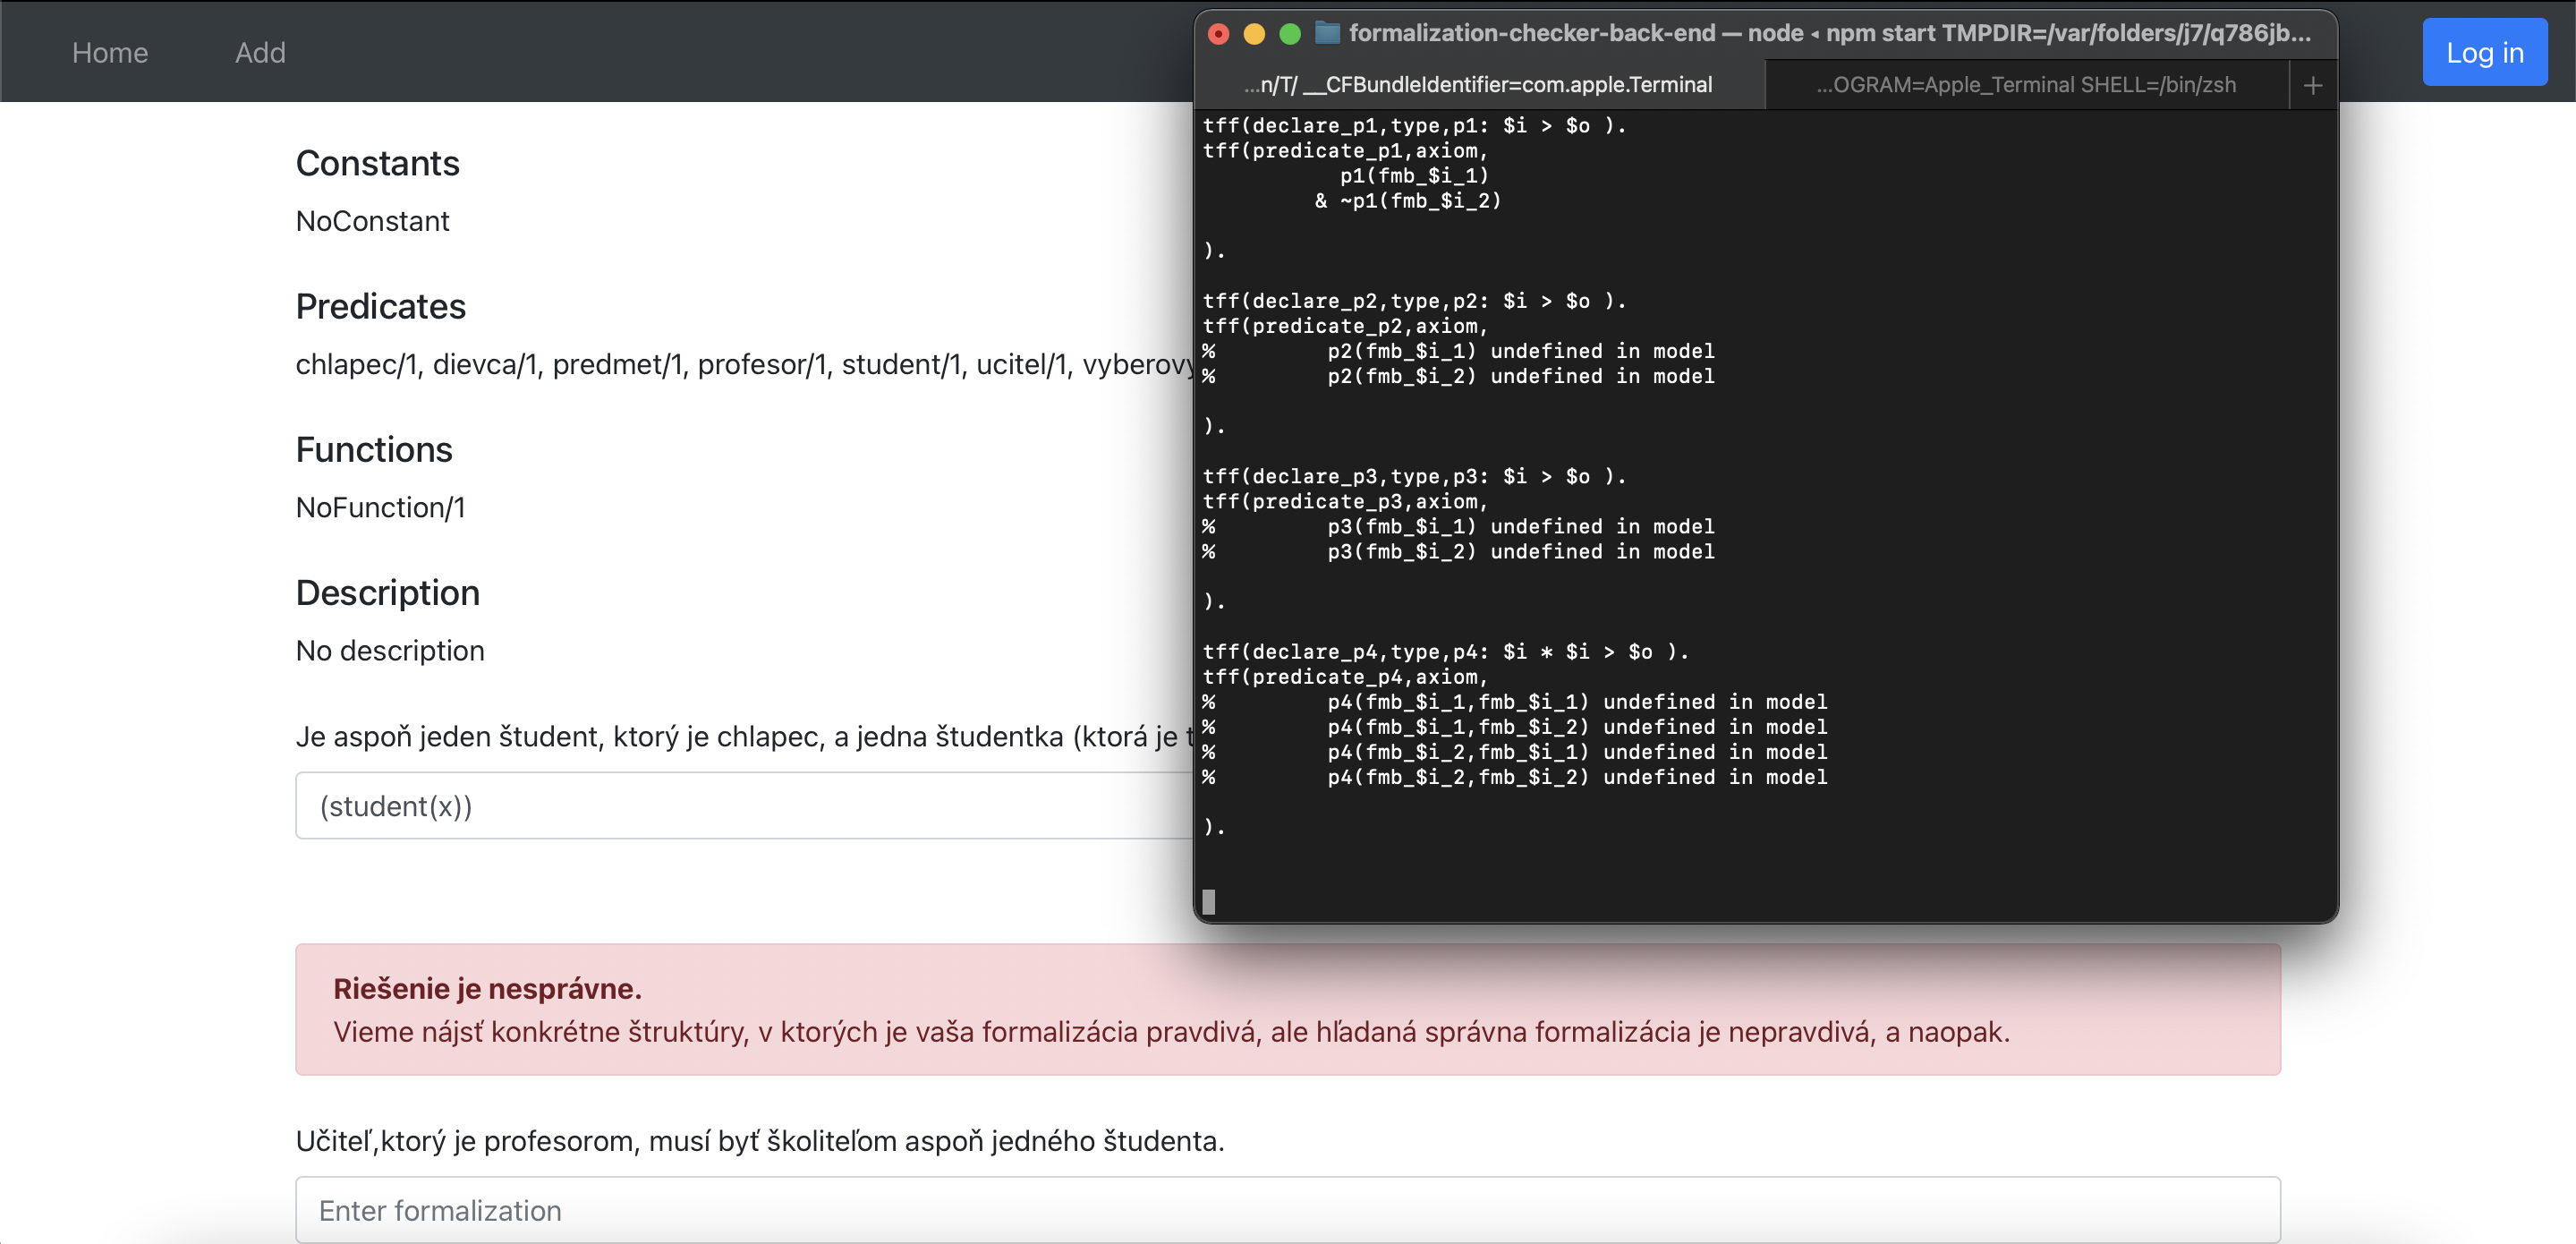Click the Terminal window title text
2576x1244 pixels.
(1829, 33)
